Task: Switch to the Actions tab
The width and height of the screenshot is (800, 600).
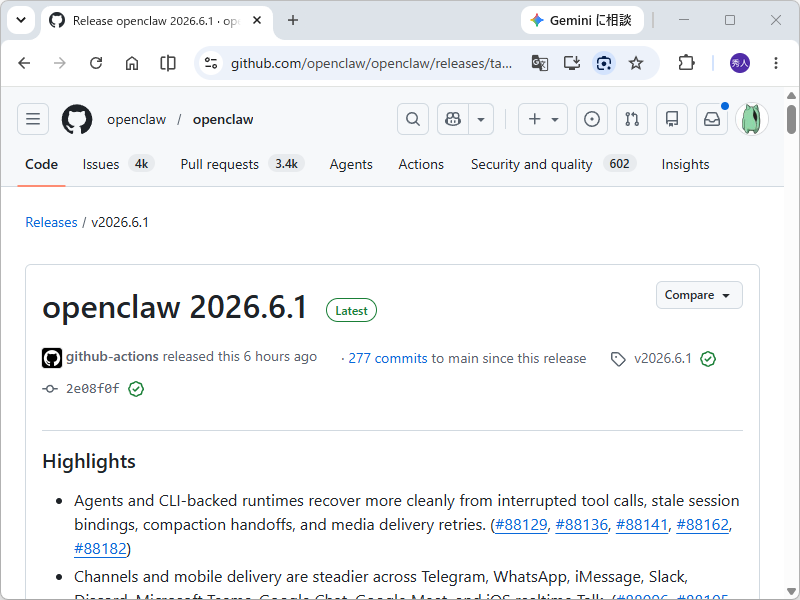Action: [x=421, y=164]
